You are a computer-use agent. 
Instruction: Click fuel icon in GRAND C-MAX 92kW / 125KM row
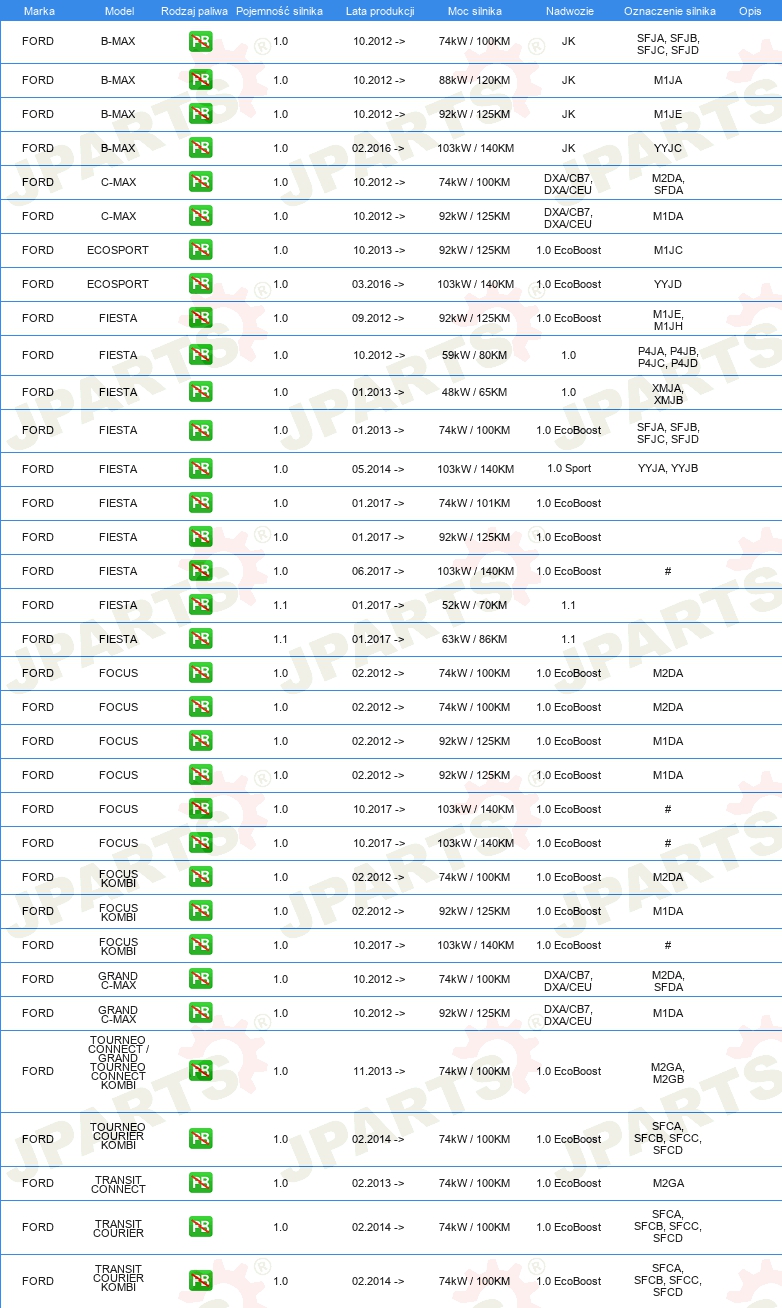201,1013
